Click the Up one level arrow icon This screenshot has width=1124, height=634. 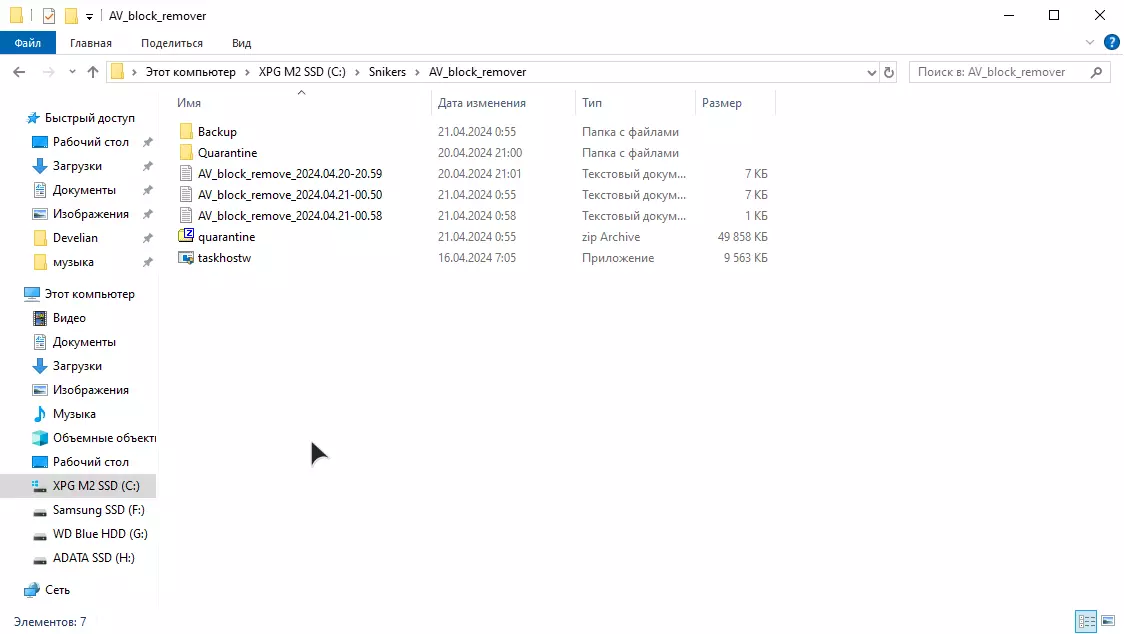click(x=93, y=72)
